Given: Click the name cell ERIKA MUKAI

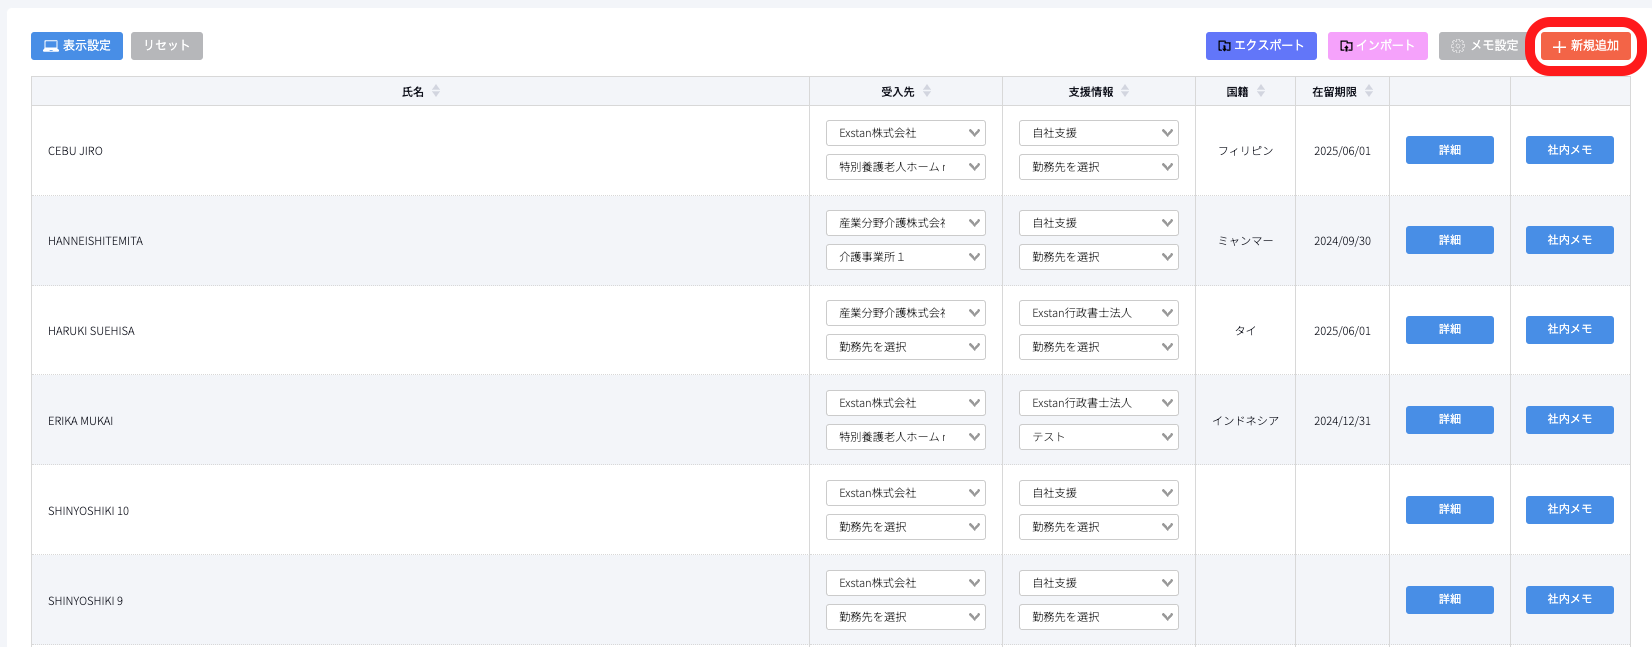Looking at the screenshot, I should [81, 421].
